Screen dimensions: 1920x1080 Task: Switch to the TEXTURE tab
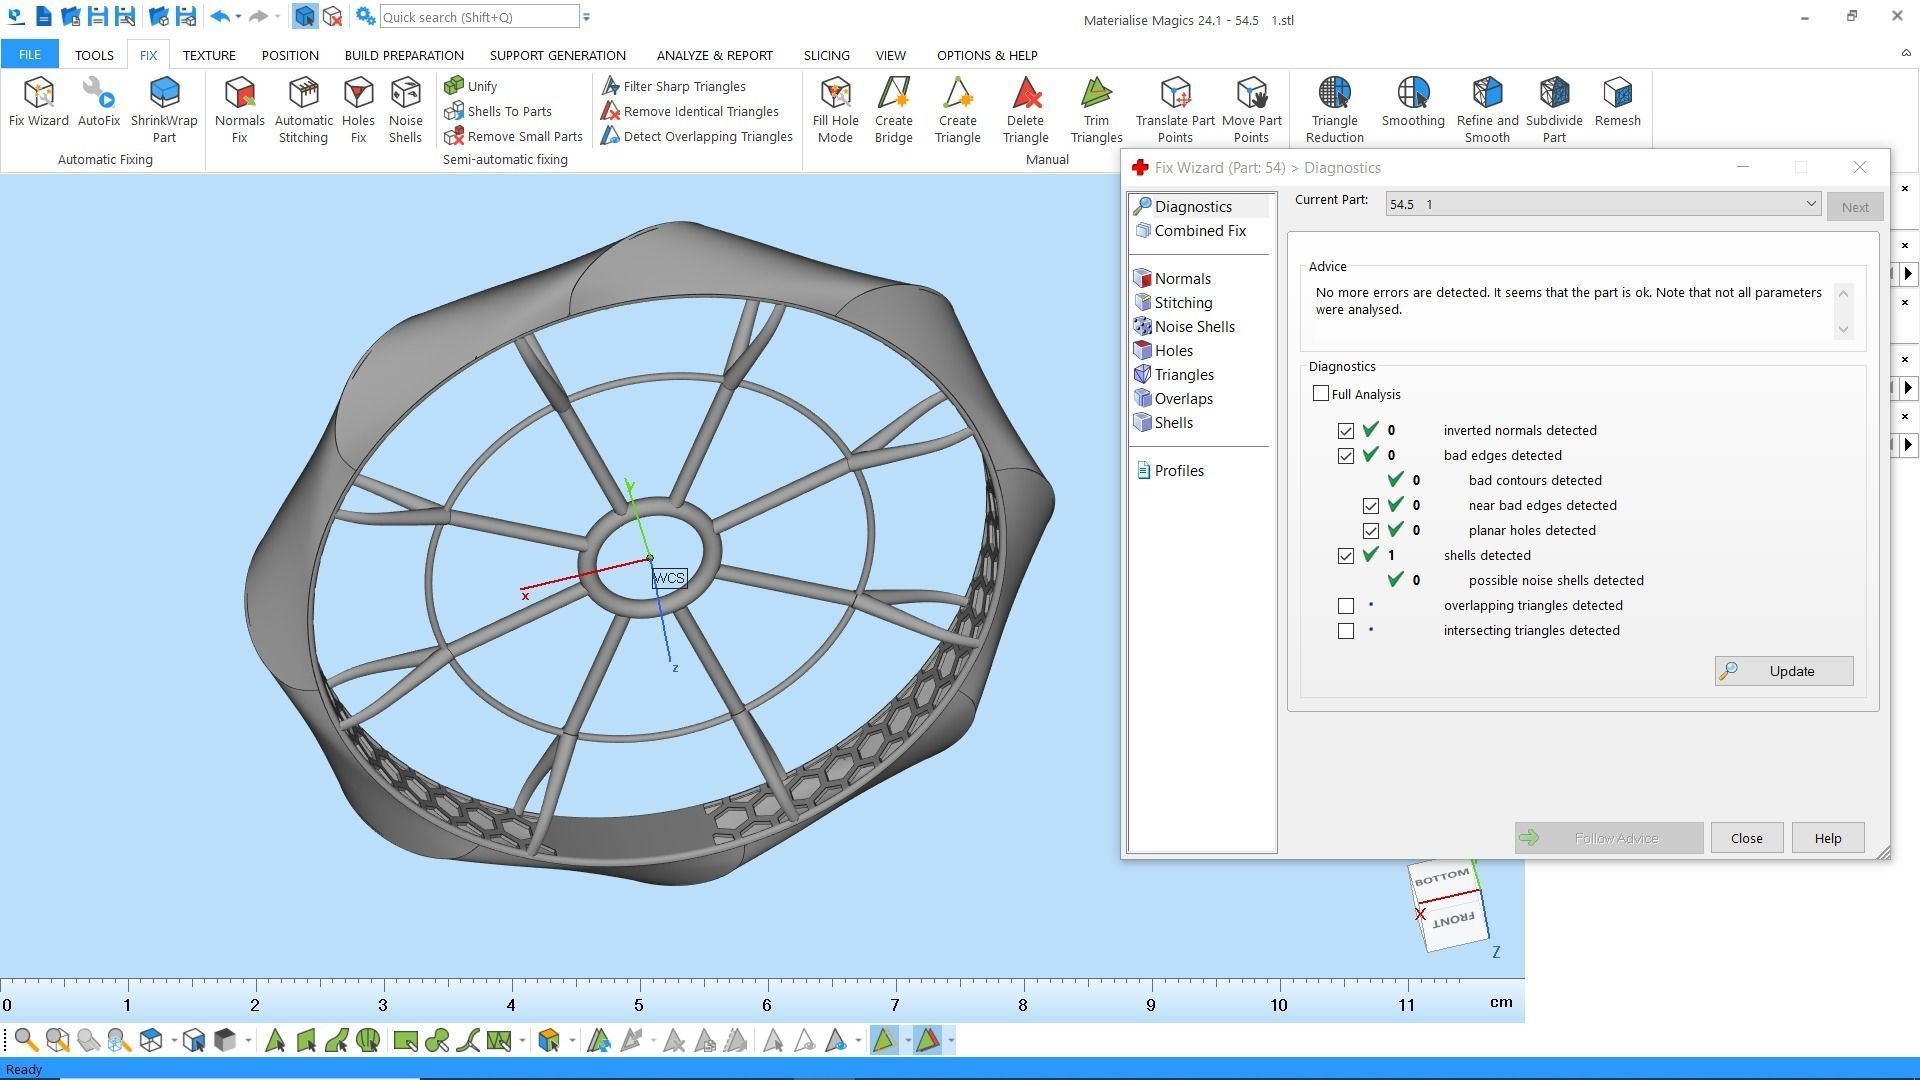209,55
